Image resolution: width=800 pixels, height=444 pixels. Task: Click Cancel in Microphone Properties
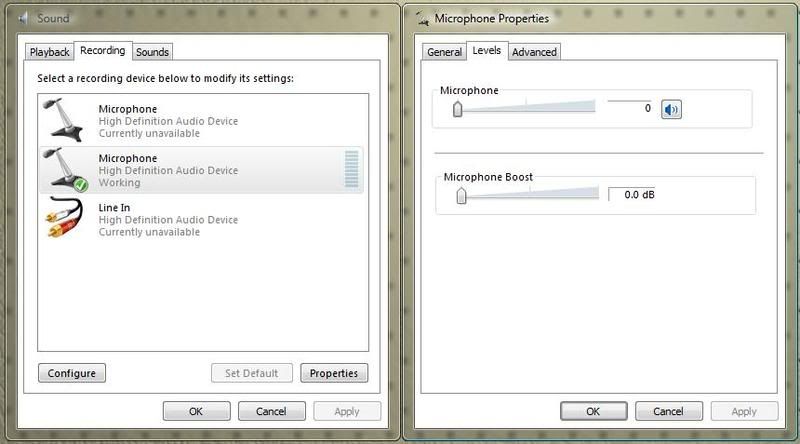(668, 411)
